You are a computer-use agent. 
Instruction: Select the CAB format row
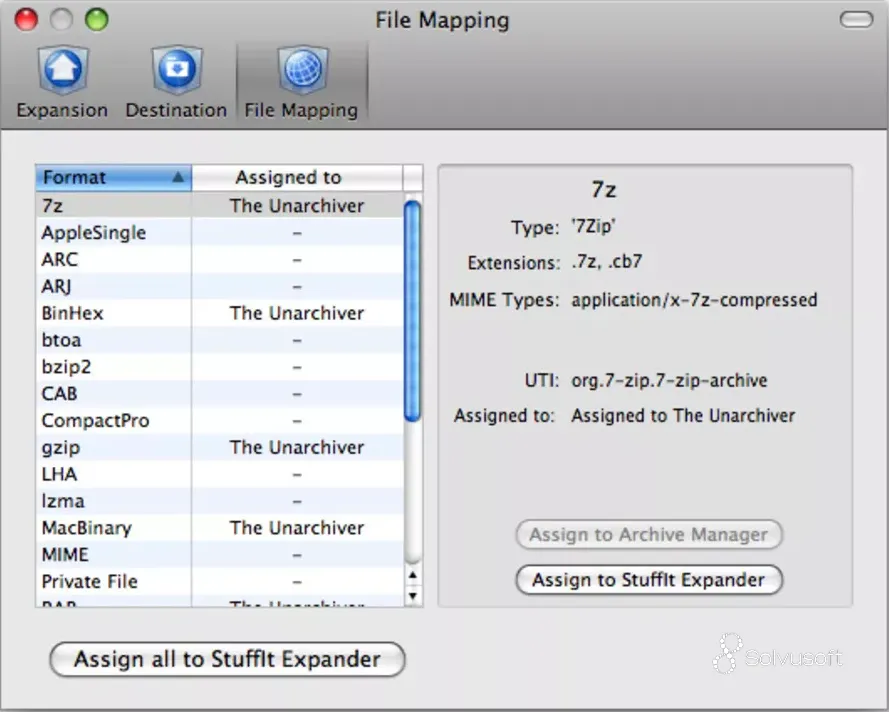point(219,393)
